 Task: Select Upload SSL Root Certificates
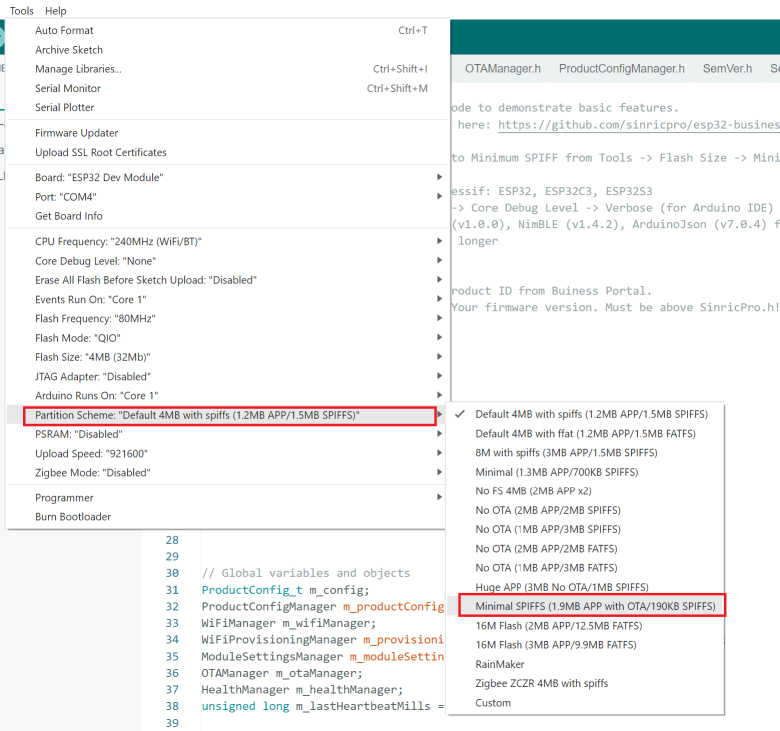(x=227, y=152)
